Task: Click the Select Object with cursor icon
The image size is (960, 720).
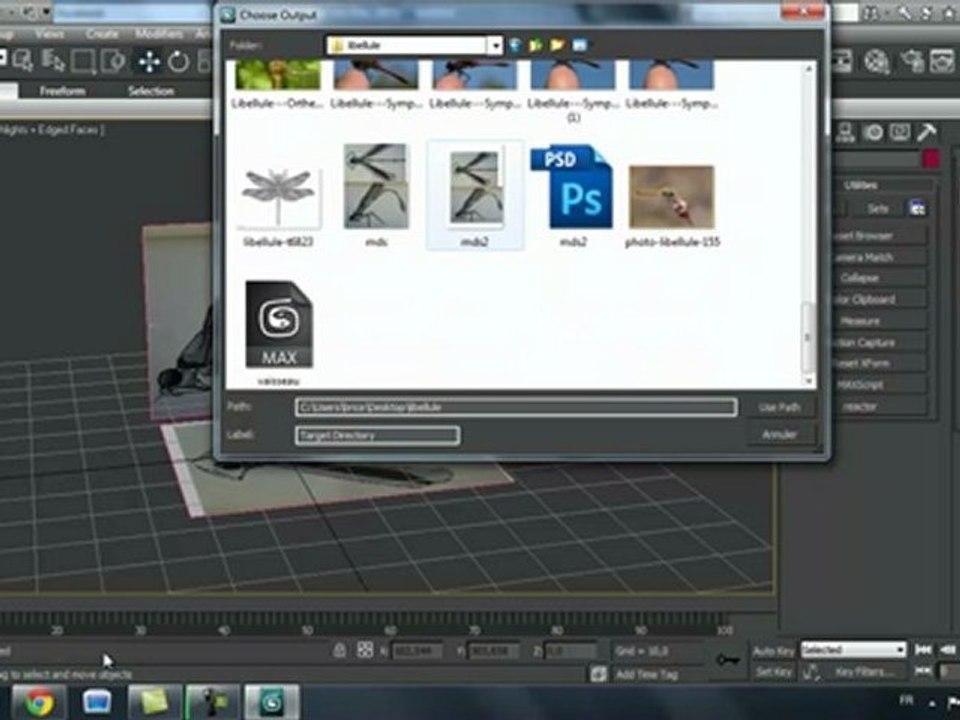Action: [x=23, y=61]
